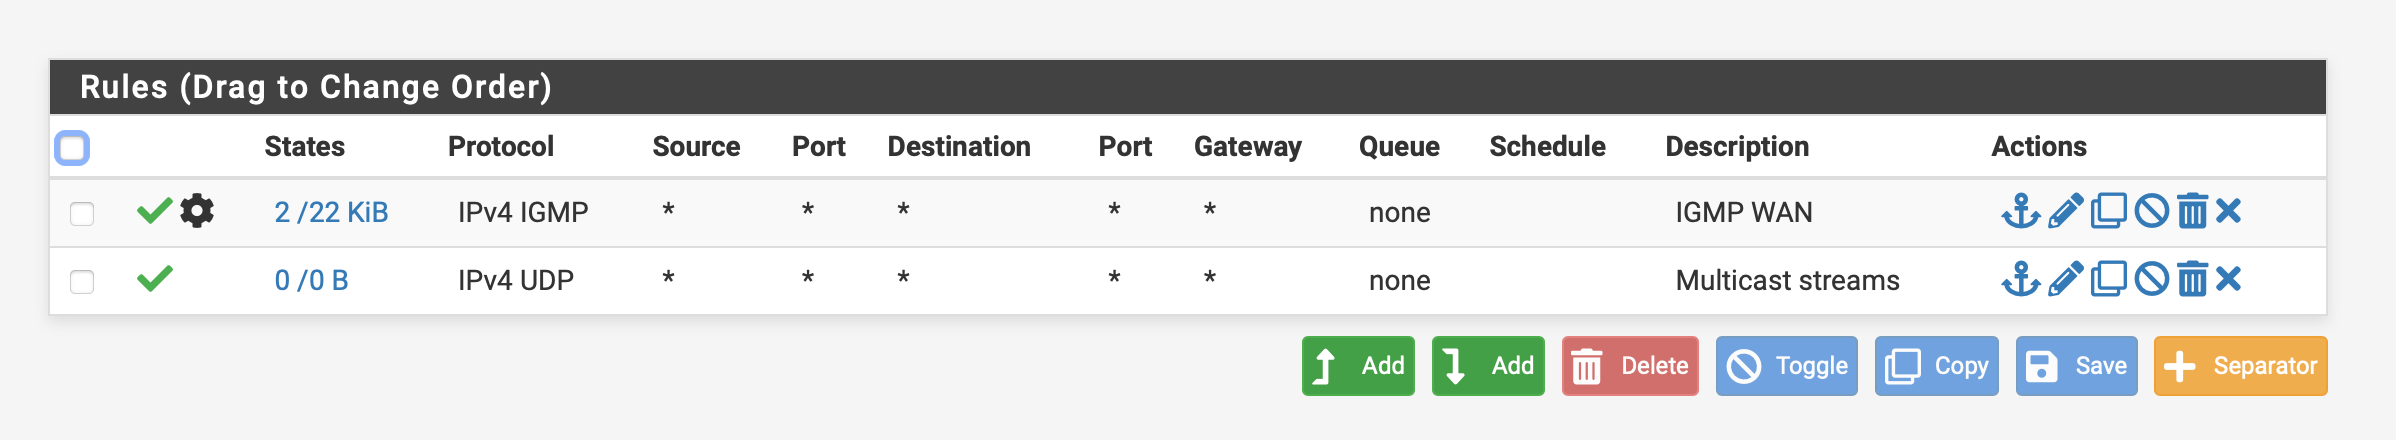The height and width of the screenshot is (440, 2396).
Task: Edit the Multicast streams rule with pencil icon
Action: click(x=2065, y=279)
